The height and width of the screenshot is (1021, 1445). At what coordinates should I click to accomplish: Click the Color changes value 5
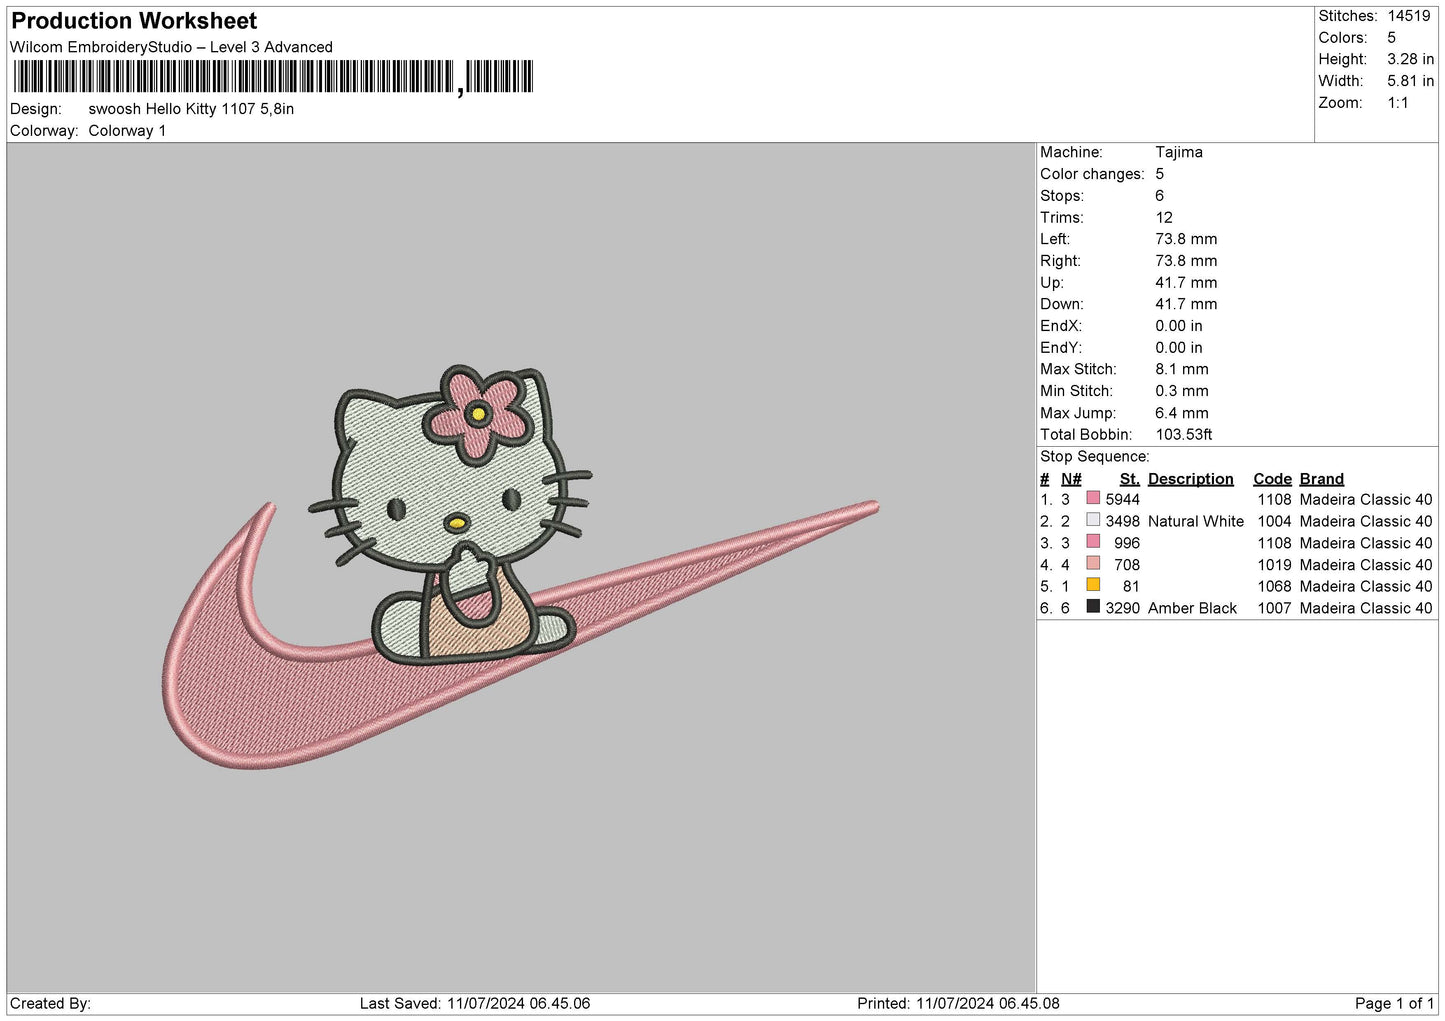tap(1160, 174)
